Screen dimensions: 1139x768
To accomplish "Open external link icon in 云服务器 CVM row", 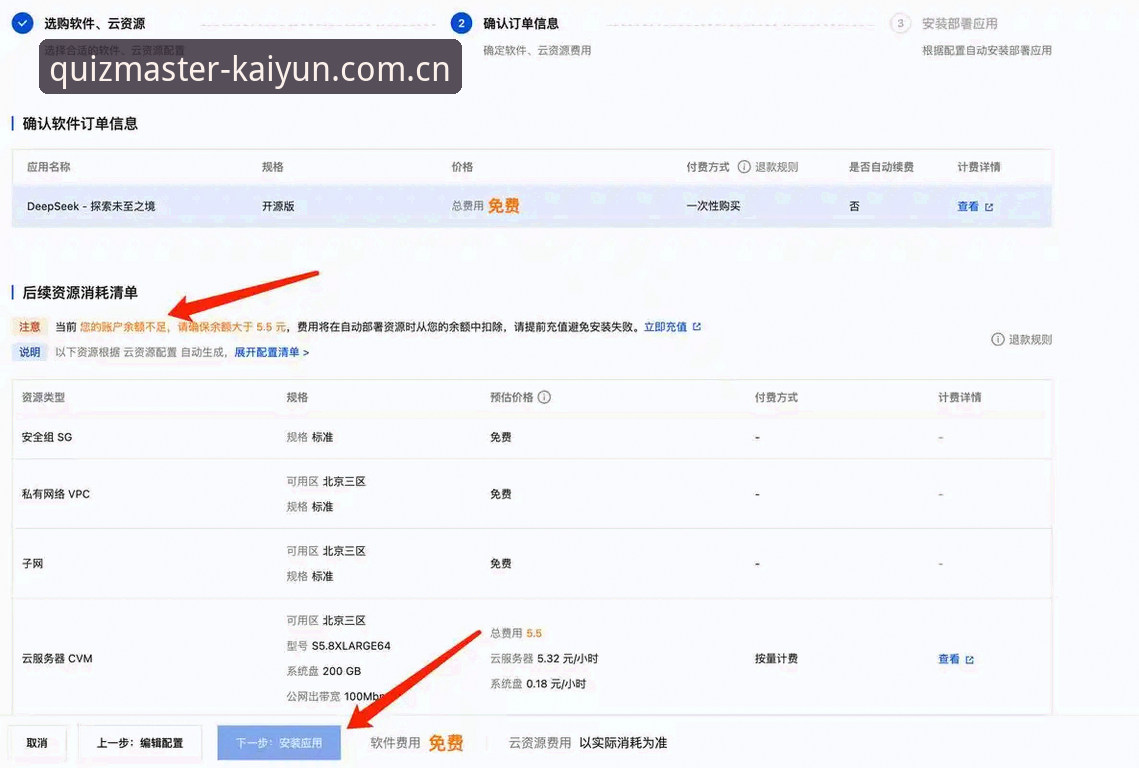I will 969,660.
